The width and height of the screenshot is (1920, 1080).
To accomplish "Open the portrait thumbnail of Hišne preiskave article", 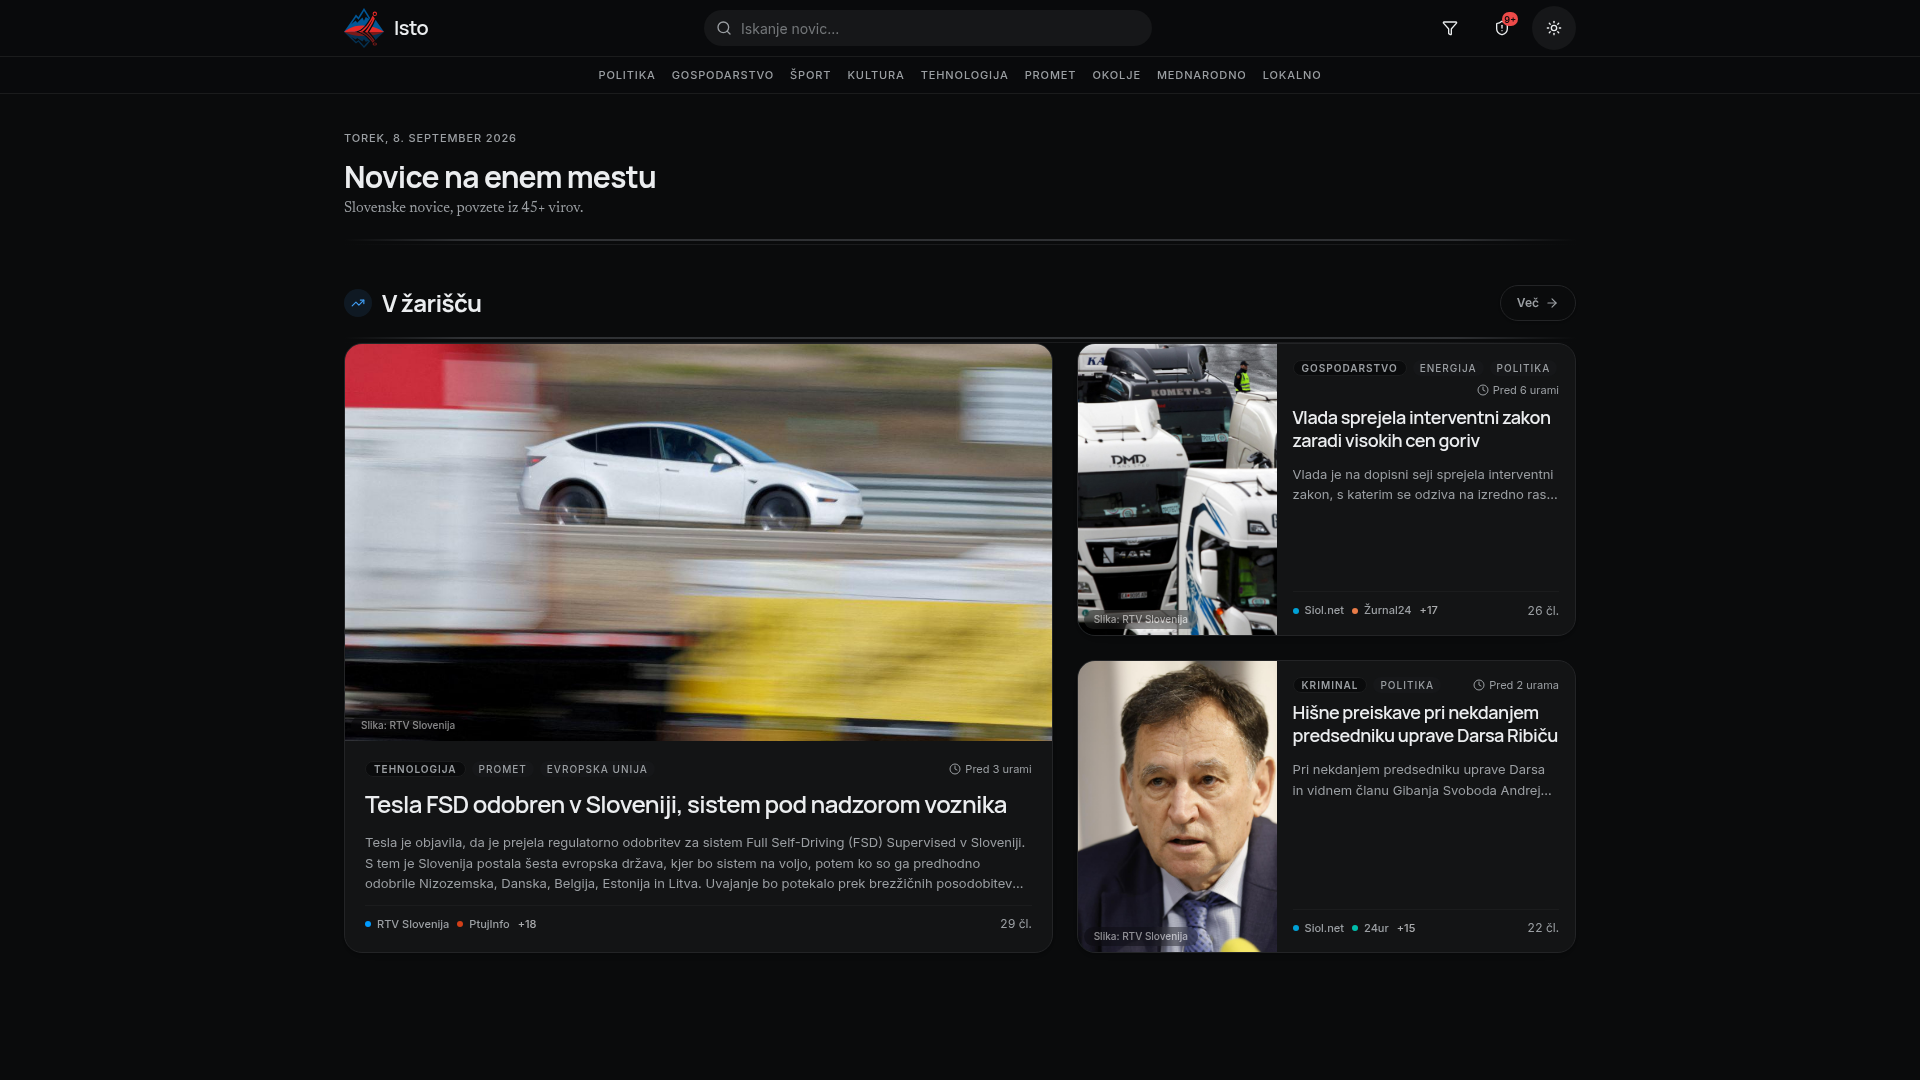I will pos(1177,806).
